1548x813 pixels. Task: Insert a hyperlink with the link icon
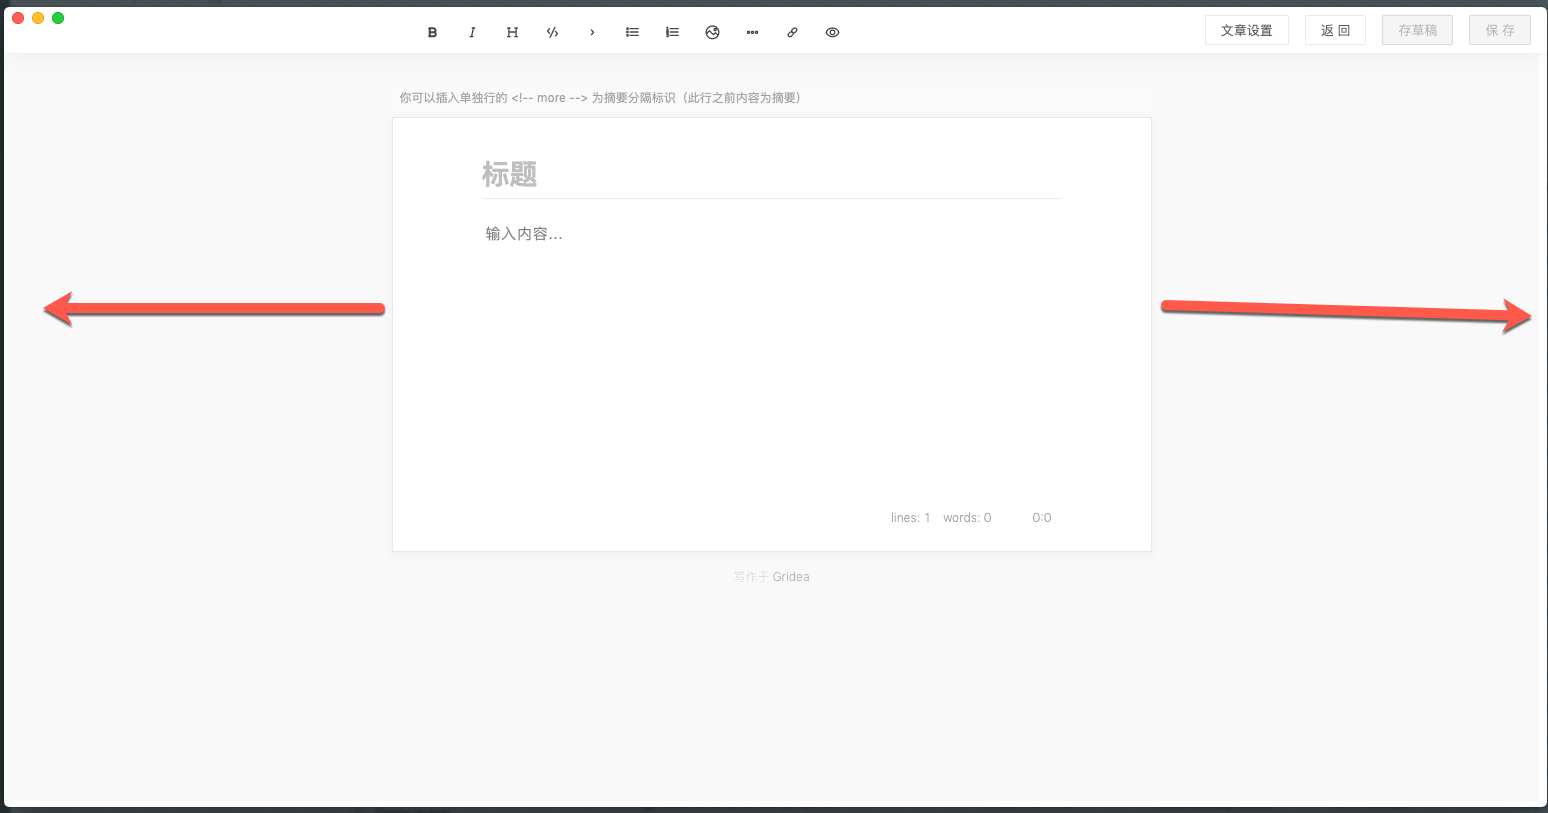click(x=792, y=32)
